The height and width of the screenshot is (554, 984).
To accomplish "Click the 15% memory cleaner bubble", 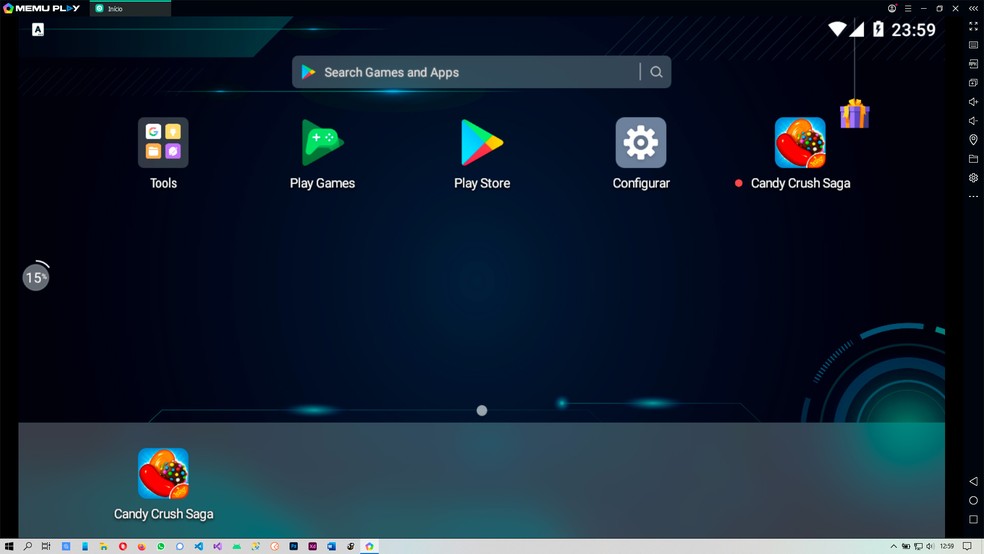I will pos(36,277).
